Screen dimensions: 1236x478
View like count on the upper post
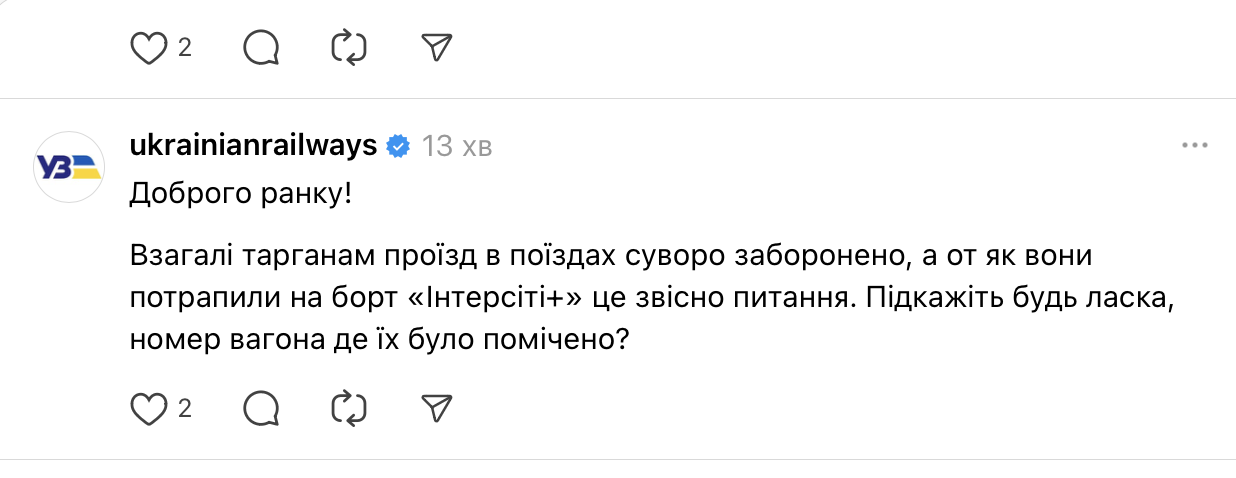pos(185,47)
